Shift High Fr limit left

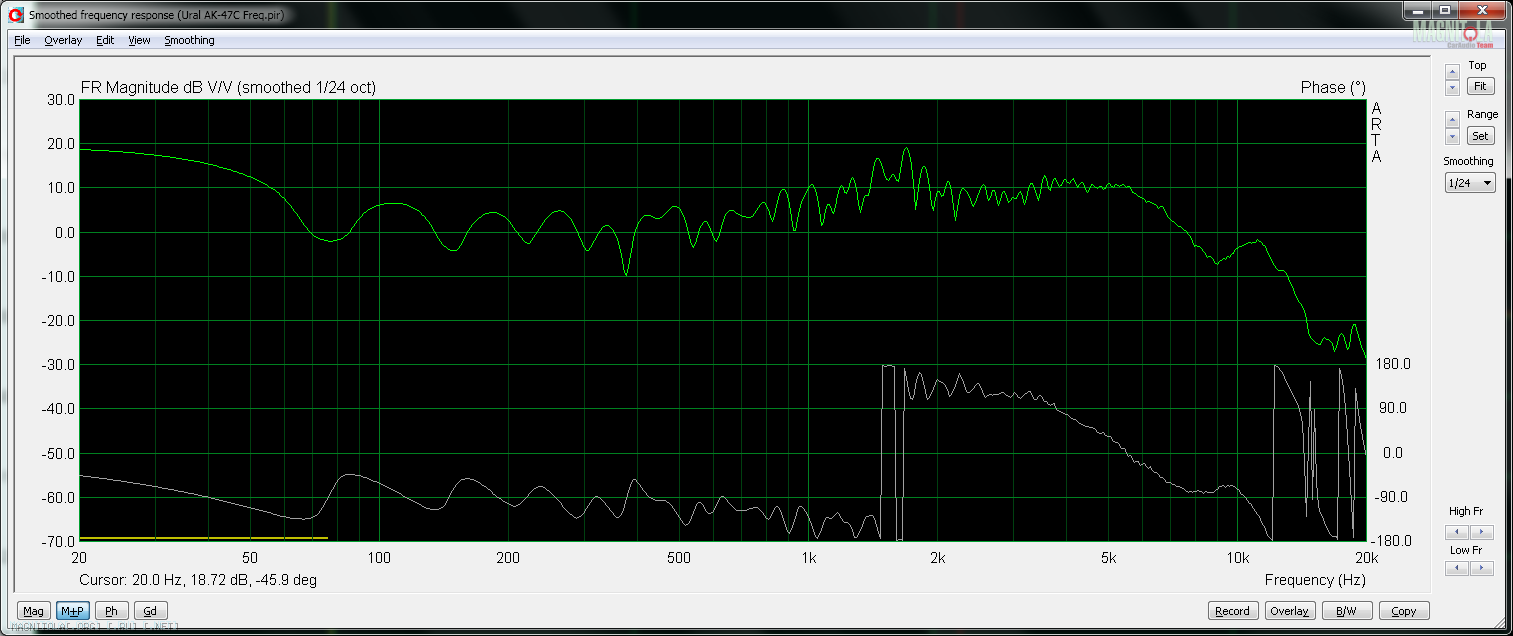pos(1457,532)
